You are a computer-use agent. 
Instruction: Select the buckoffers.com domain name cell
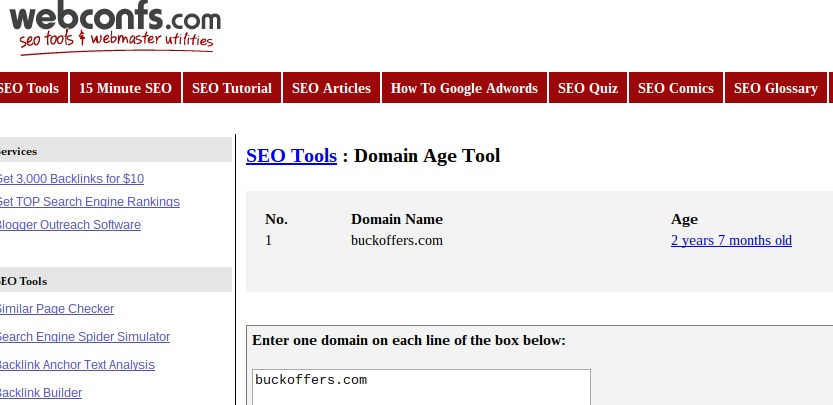coord(397,240)
